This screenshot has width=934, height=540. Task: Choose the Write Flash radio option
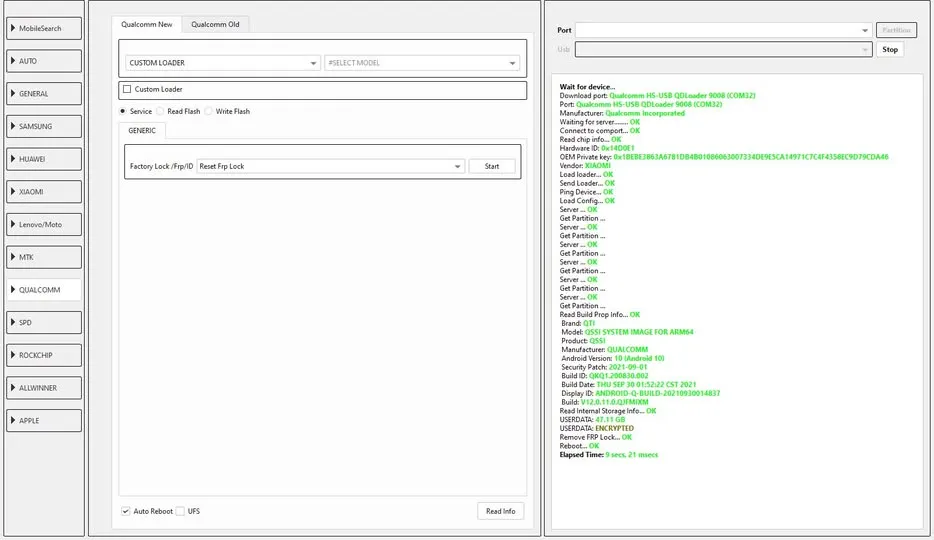209,112
